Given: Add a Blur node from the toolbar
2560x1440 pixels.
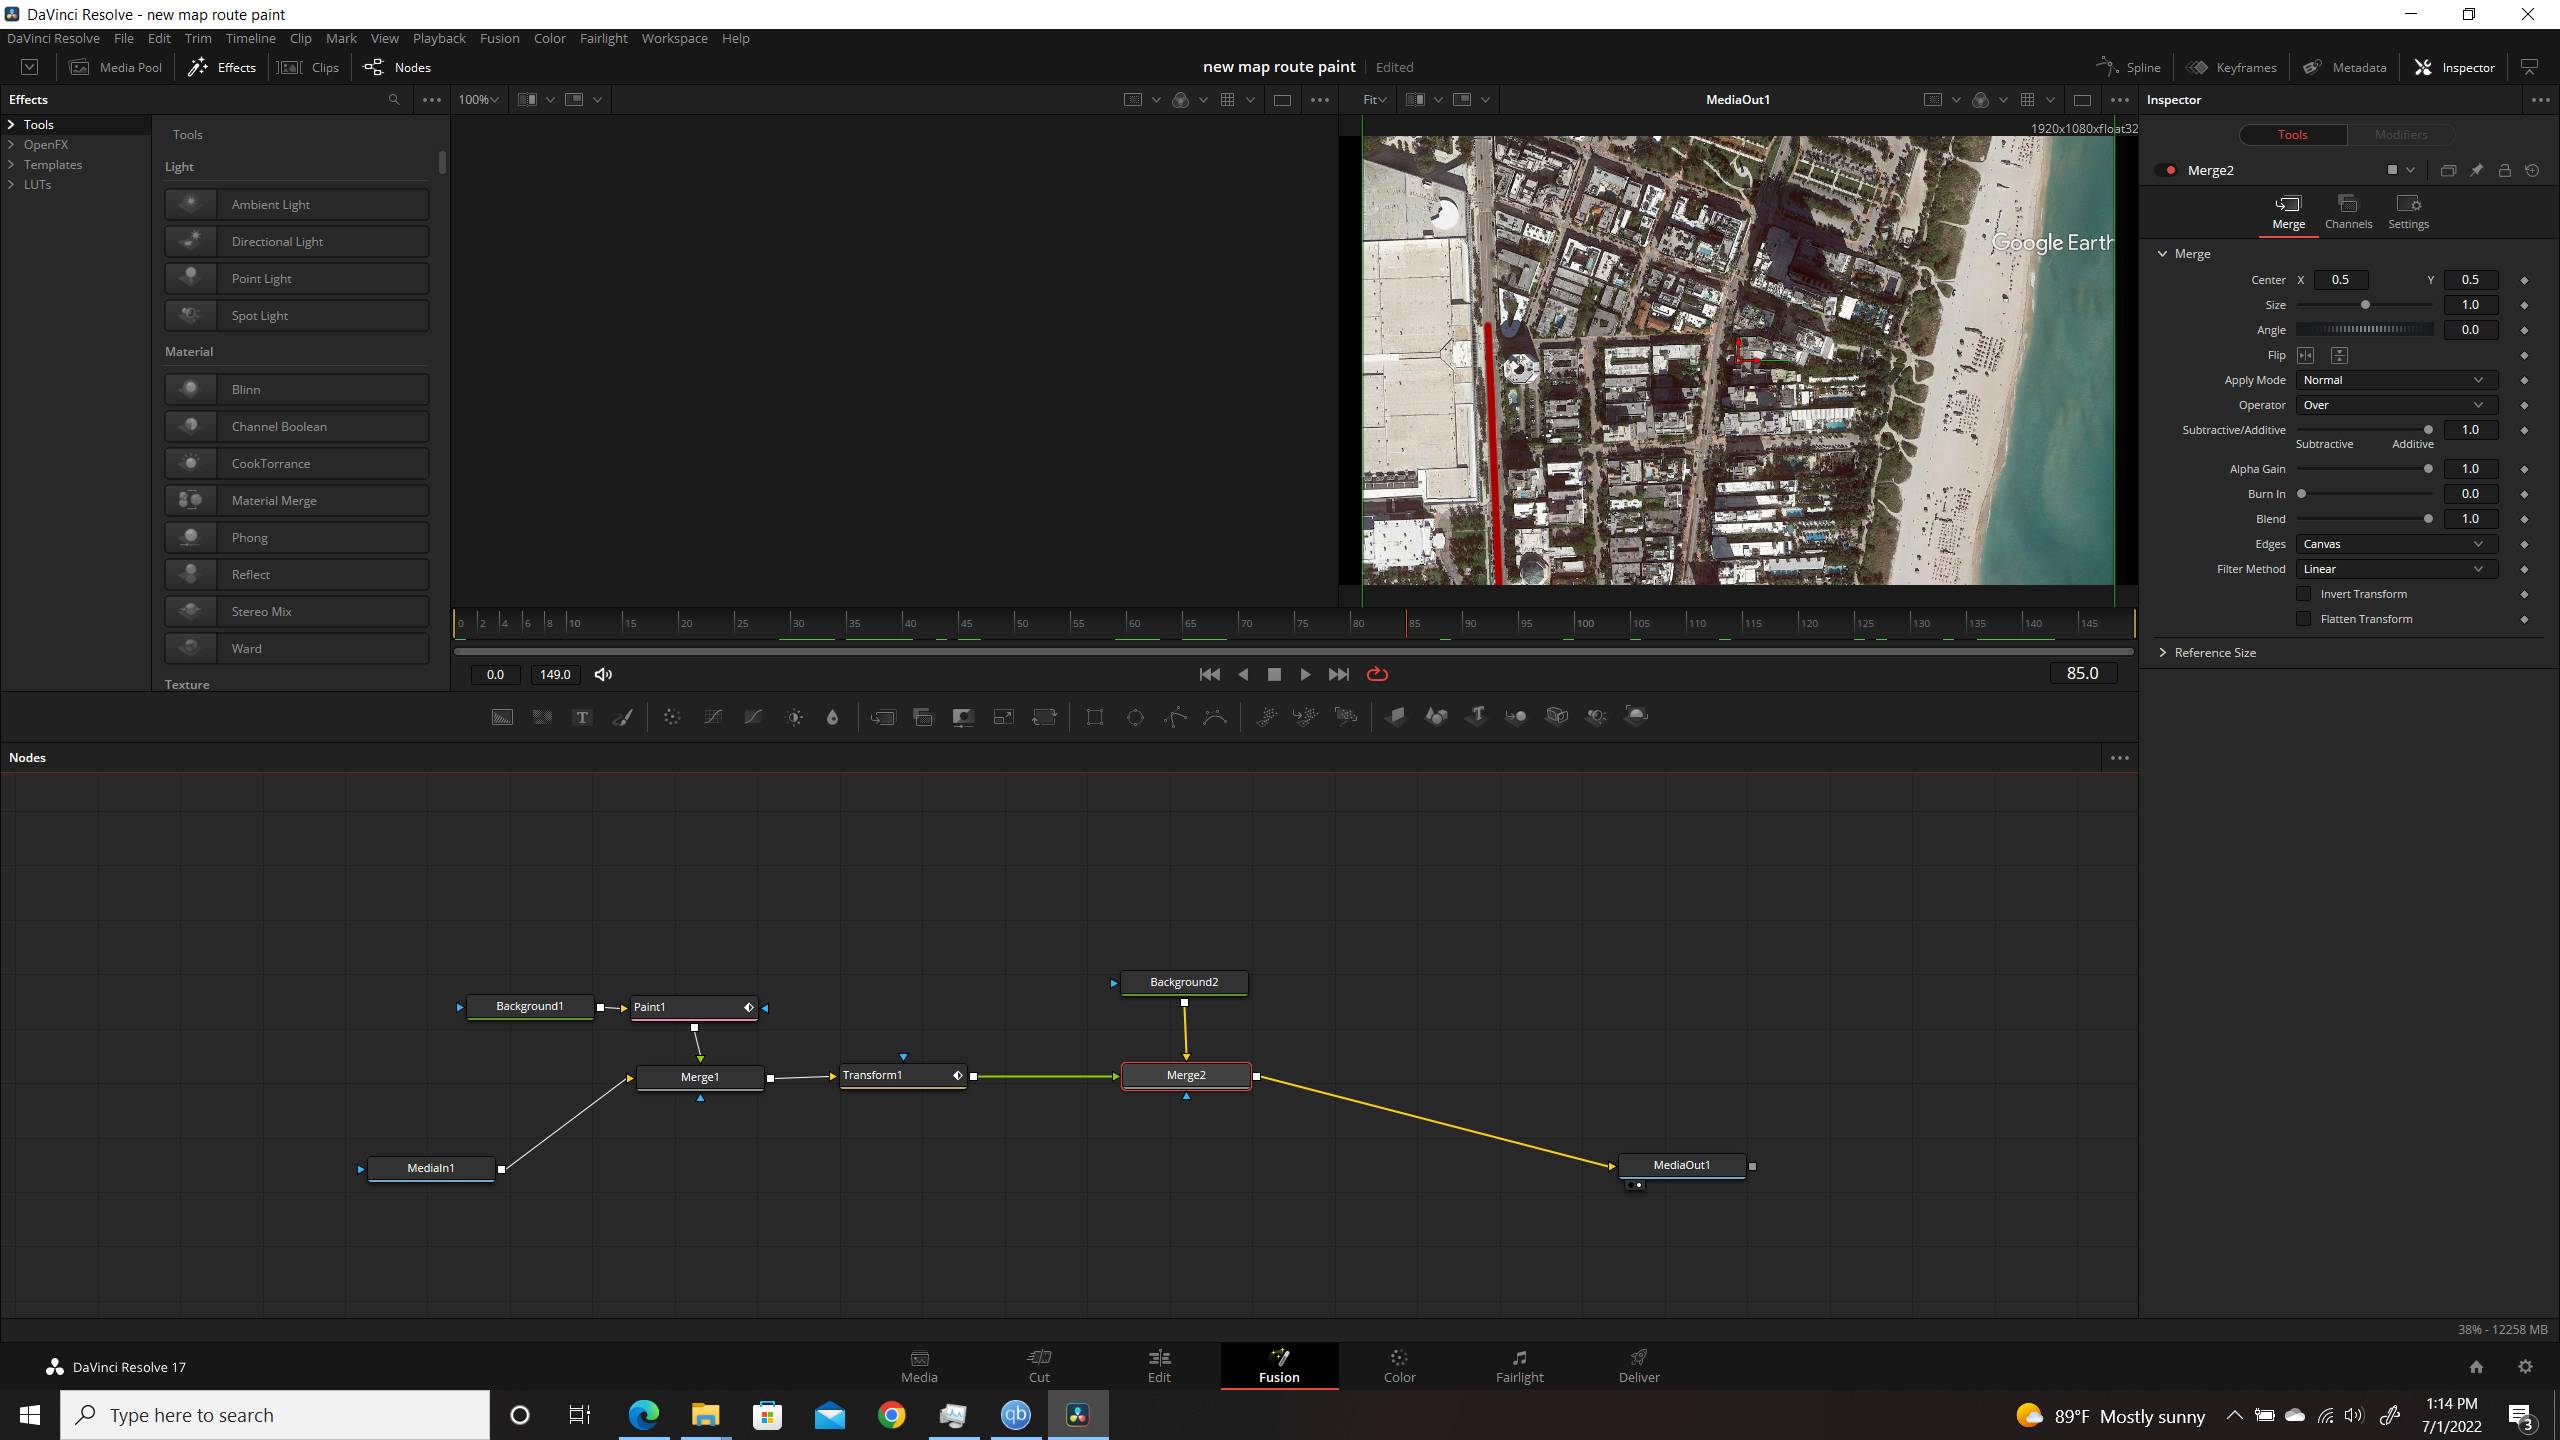Looking at the screenshot, I should (x=832, y=717).
